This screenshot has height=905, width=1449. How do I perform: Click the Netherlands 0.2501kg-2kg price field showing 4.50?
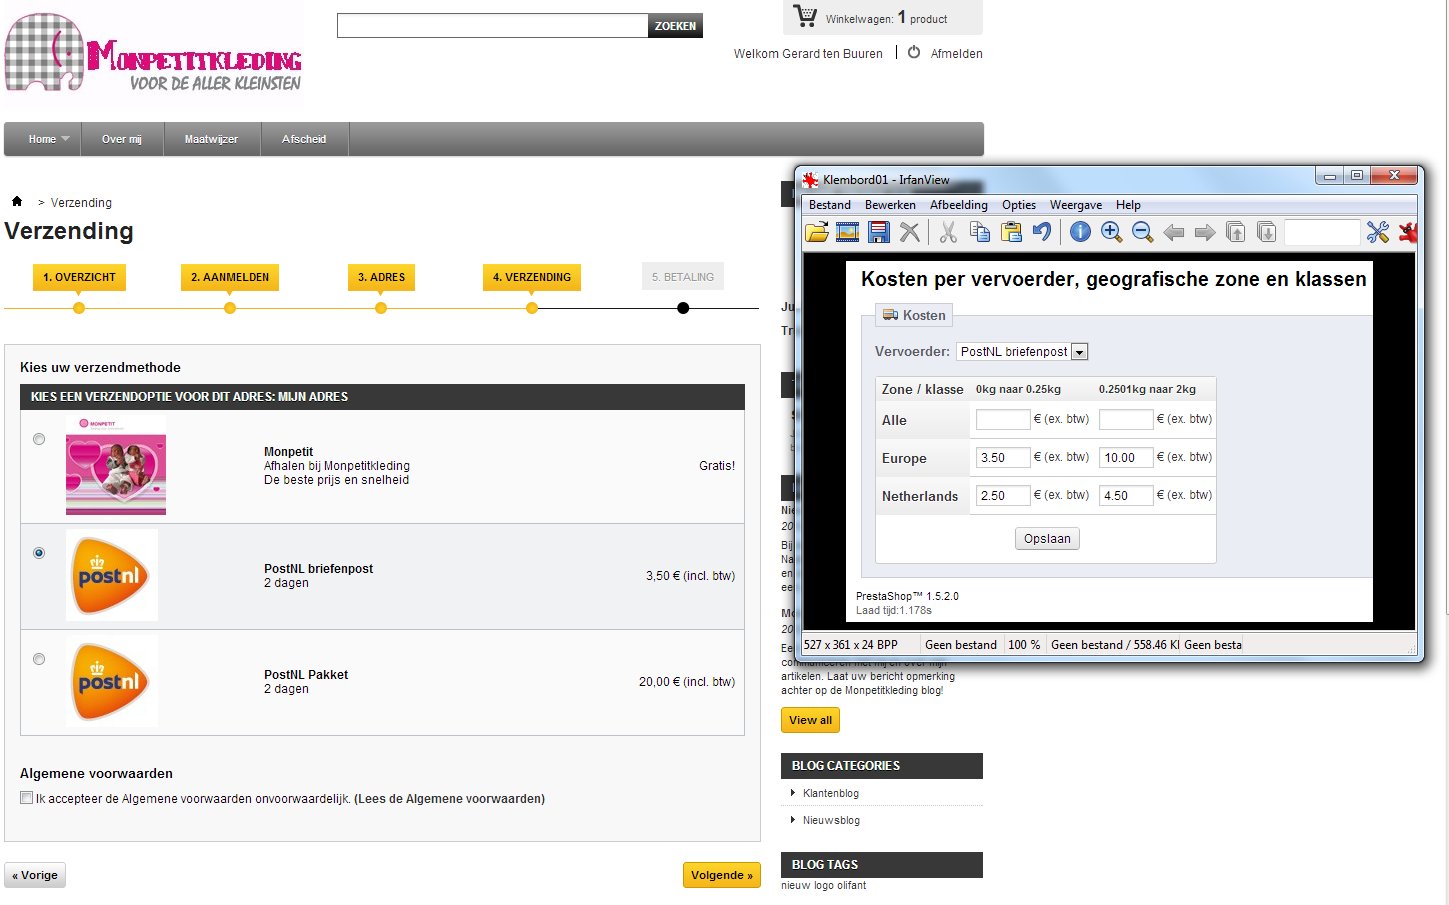point(1126,496)
